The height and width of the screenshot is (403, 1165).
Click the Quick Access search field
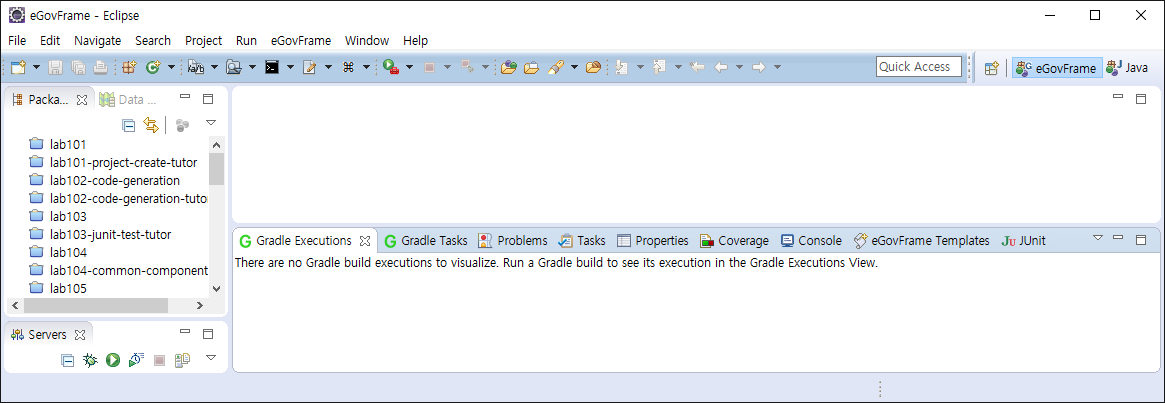[x=918, y=67]
